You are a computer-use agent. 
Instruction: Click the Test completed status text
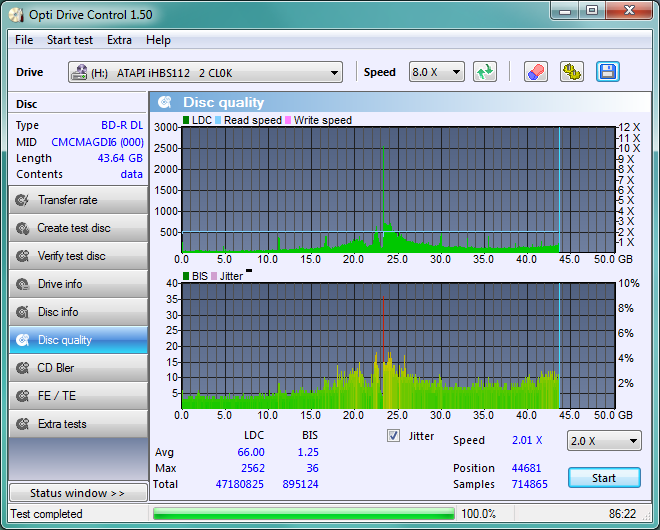[x=46, y=514]
